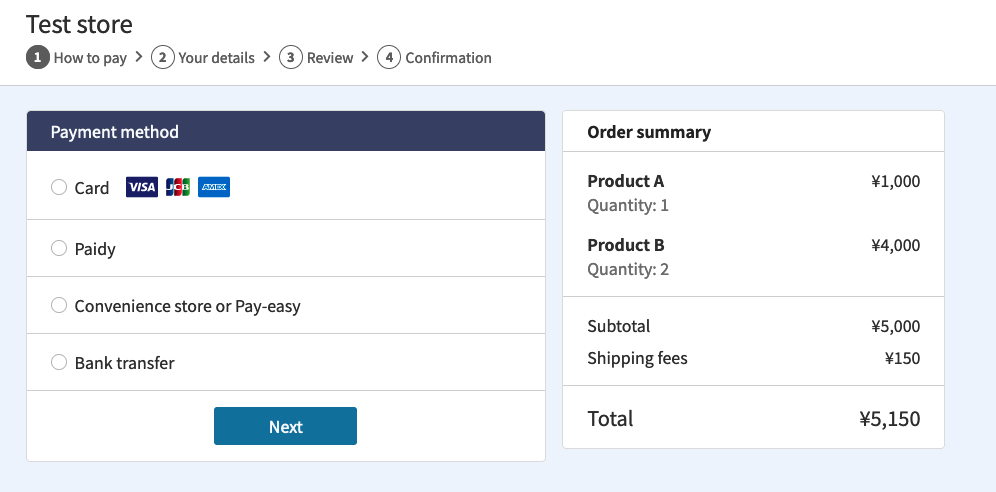Click the Visa card logo
The height and width of the screenshot is (492, 996).
tap(142, 187)
